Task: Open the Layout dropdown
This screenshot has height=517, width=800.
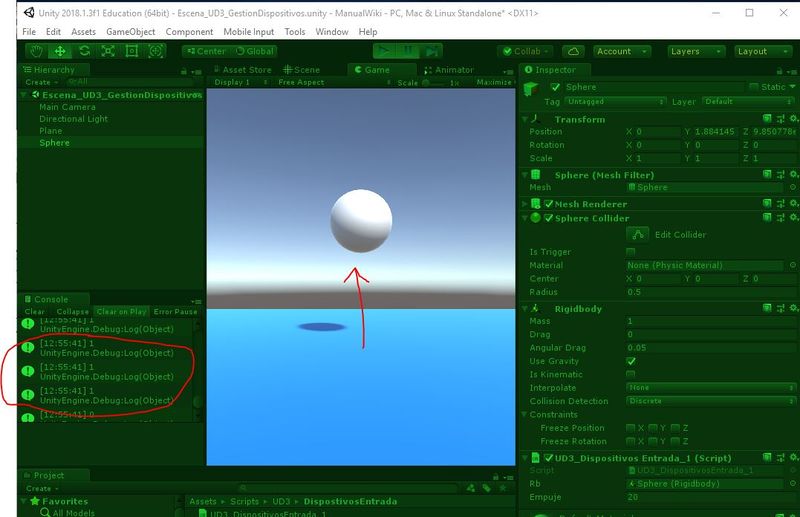Action: coord(762,51)
